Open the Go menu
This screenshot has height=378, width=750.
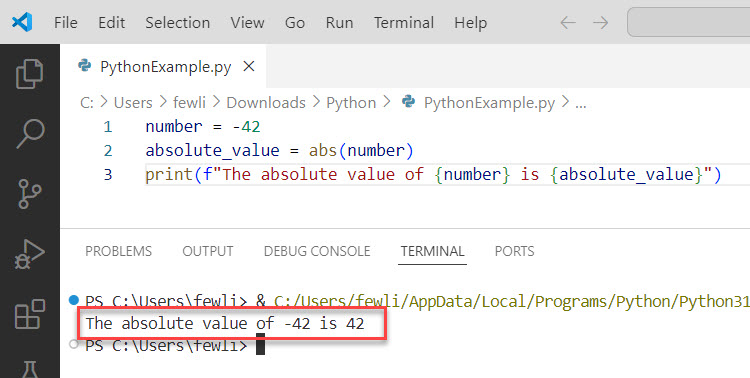click(295, 22)
